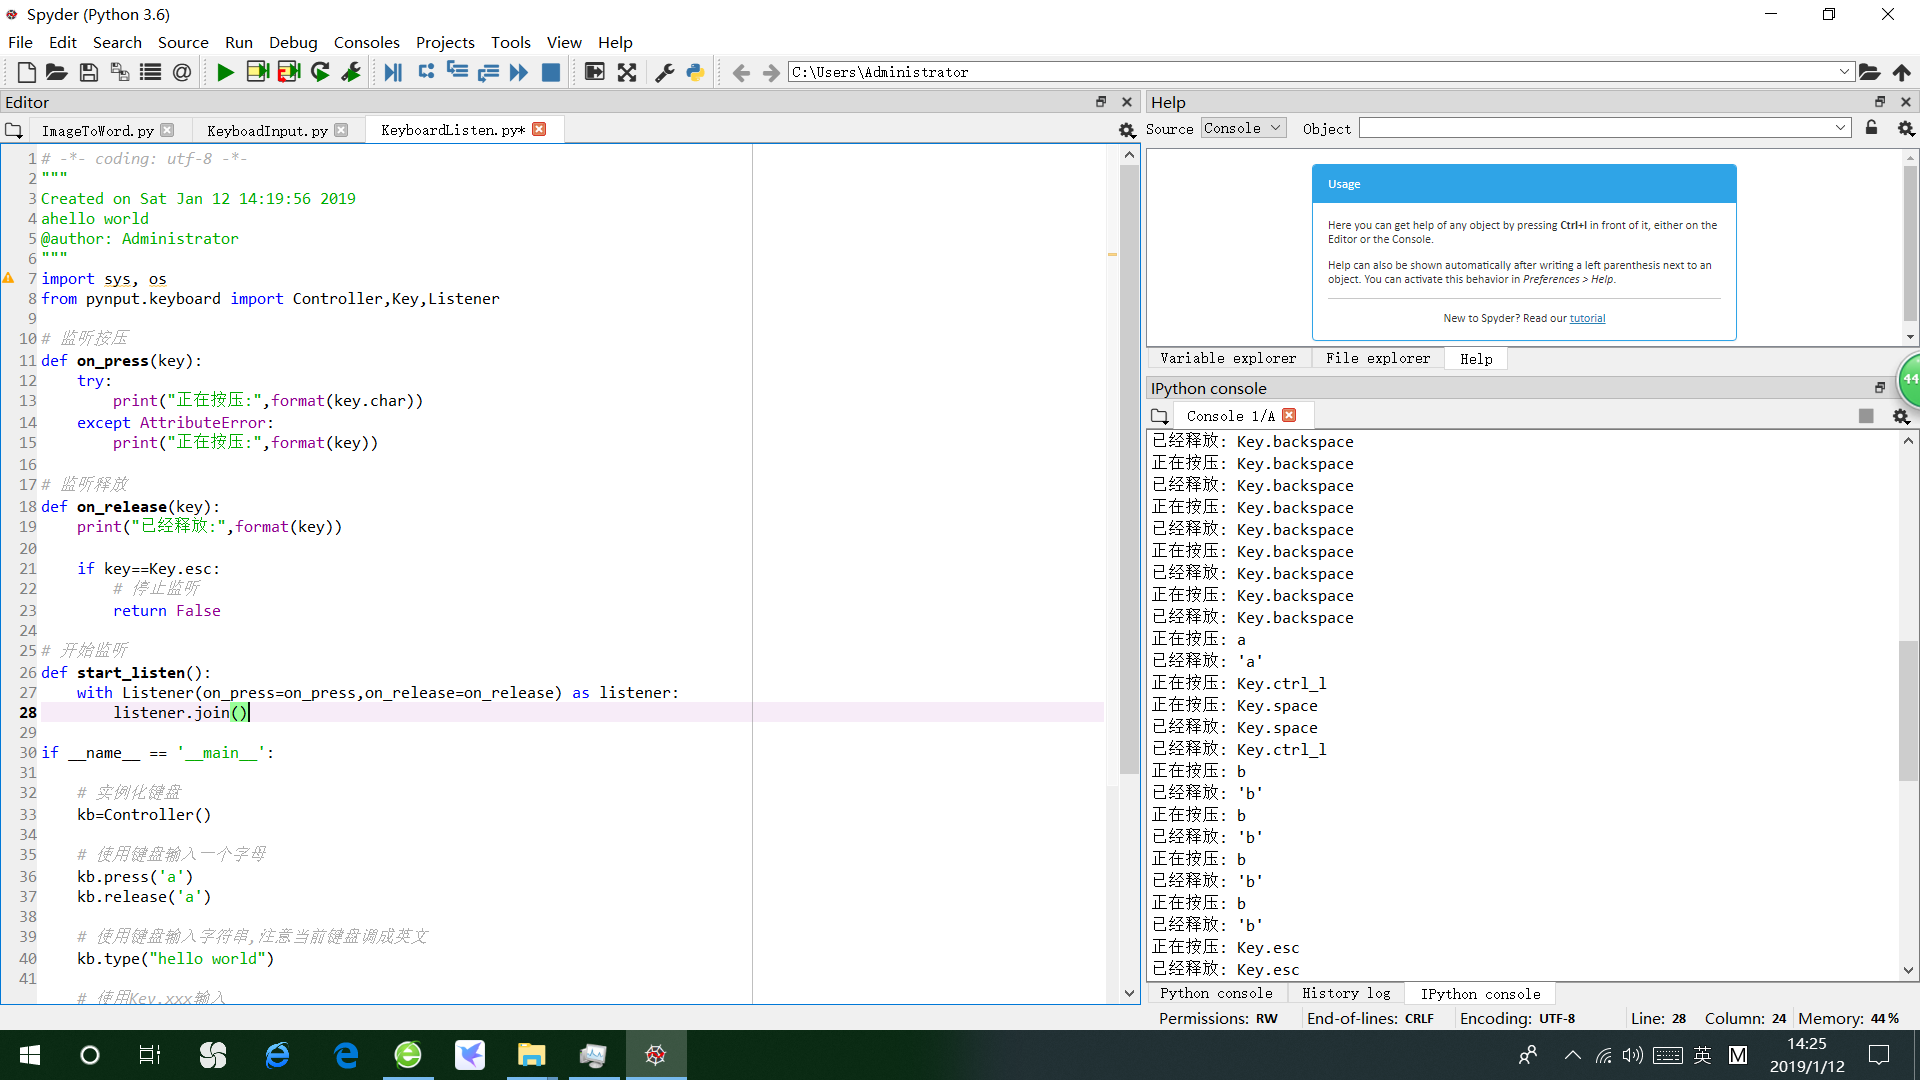Open PYTHONPATH manager python icon

695,72
